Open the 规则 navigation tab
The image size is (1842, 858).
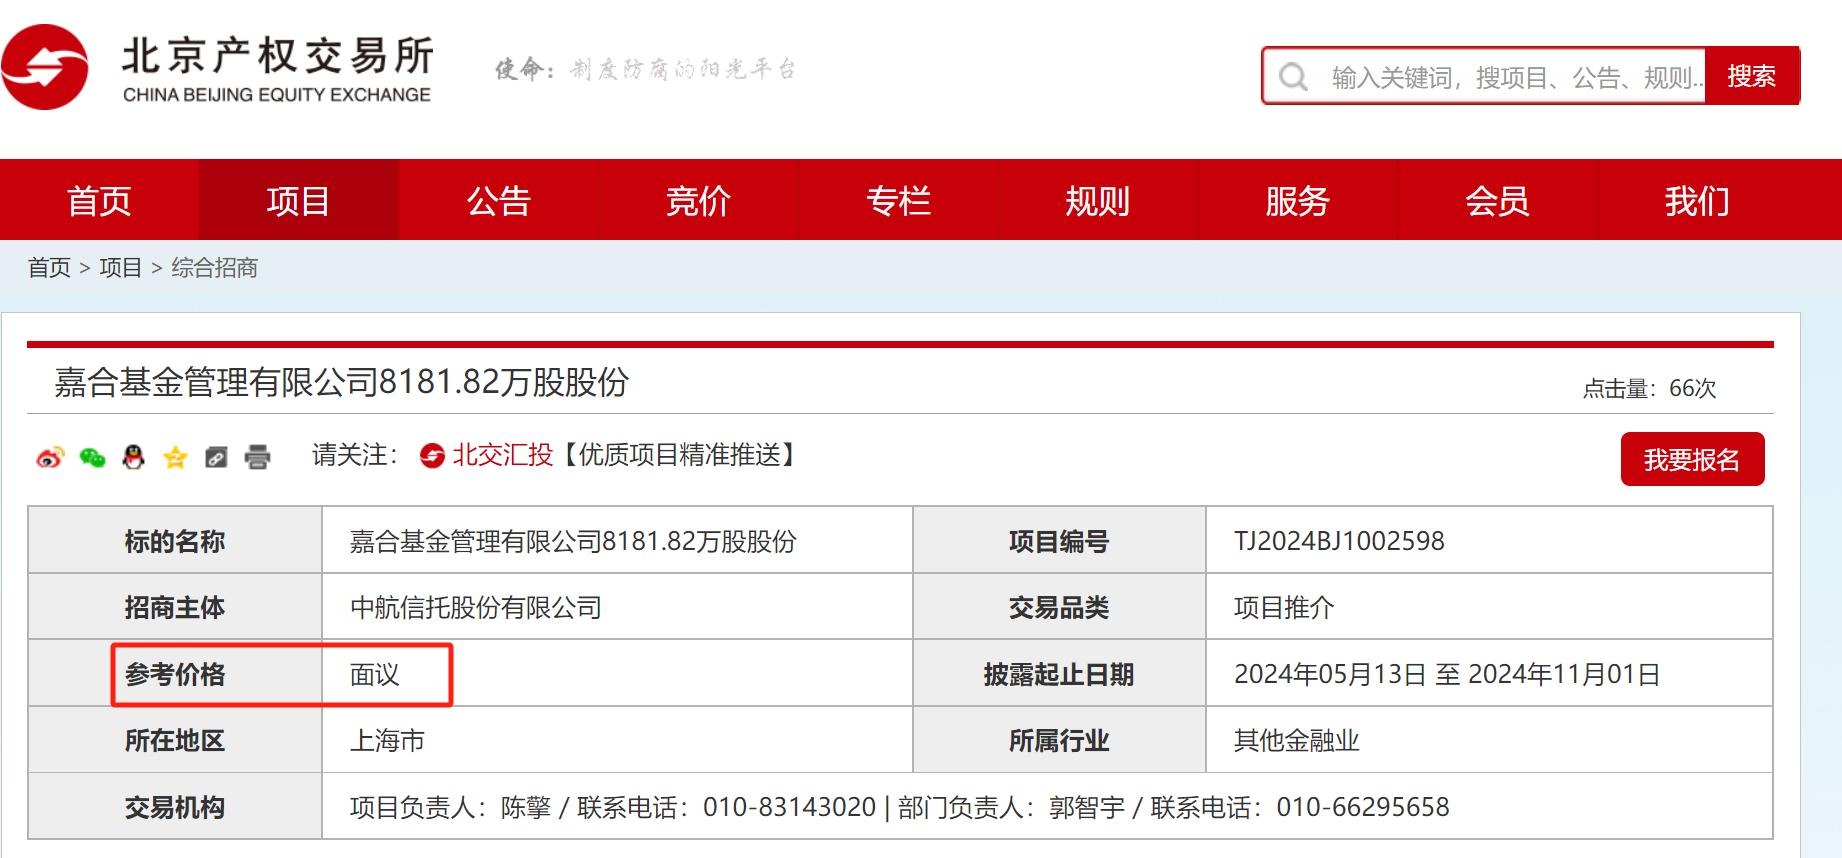(x=1097, y=200)
